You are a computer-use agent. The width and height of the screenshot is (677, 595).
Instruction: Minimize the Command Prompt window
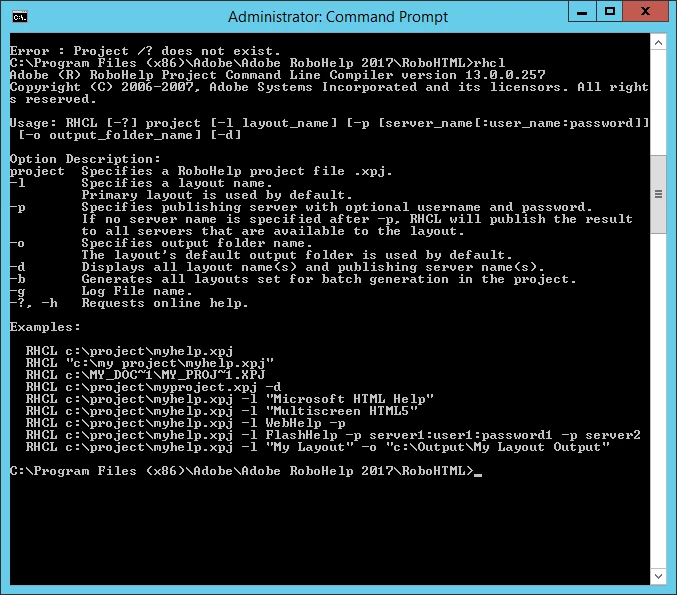pyautogui.click(x=582, y=12)
